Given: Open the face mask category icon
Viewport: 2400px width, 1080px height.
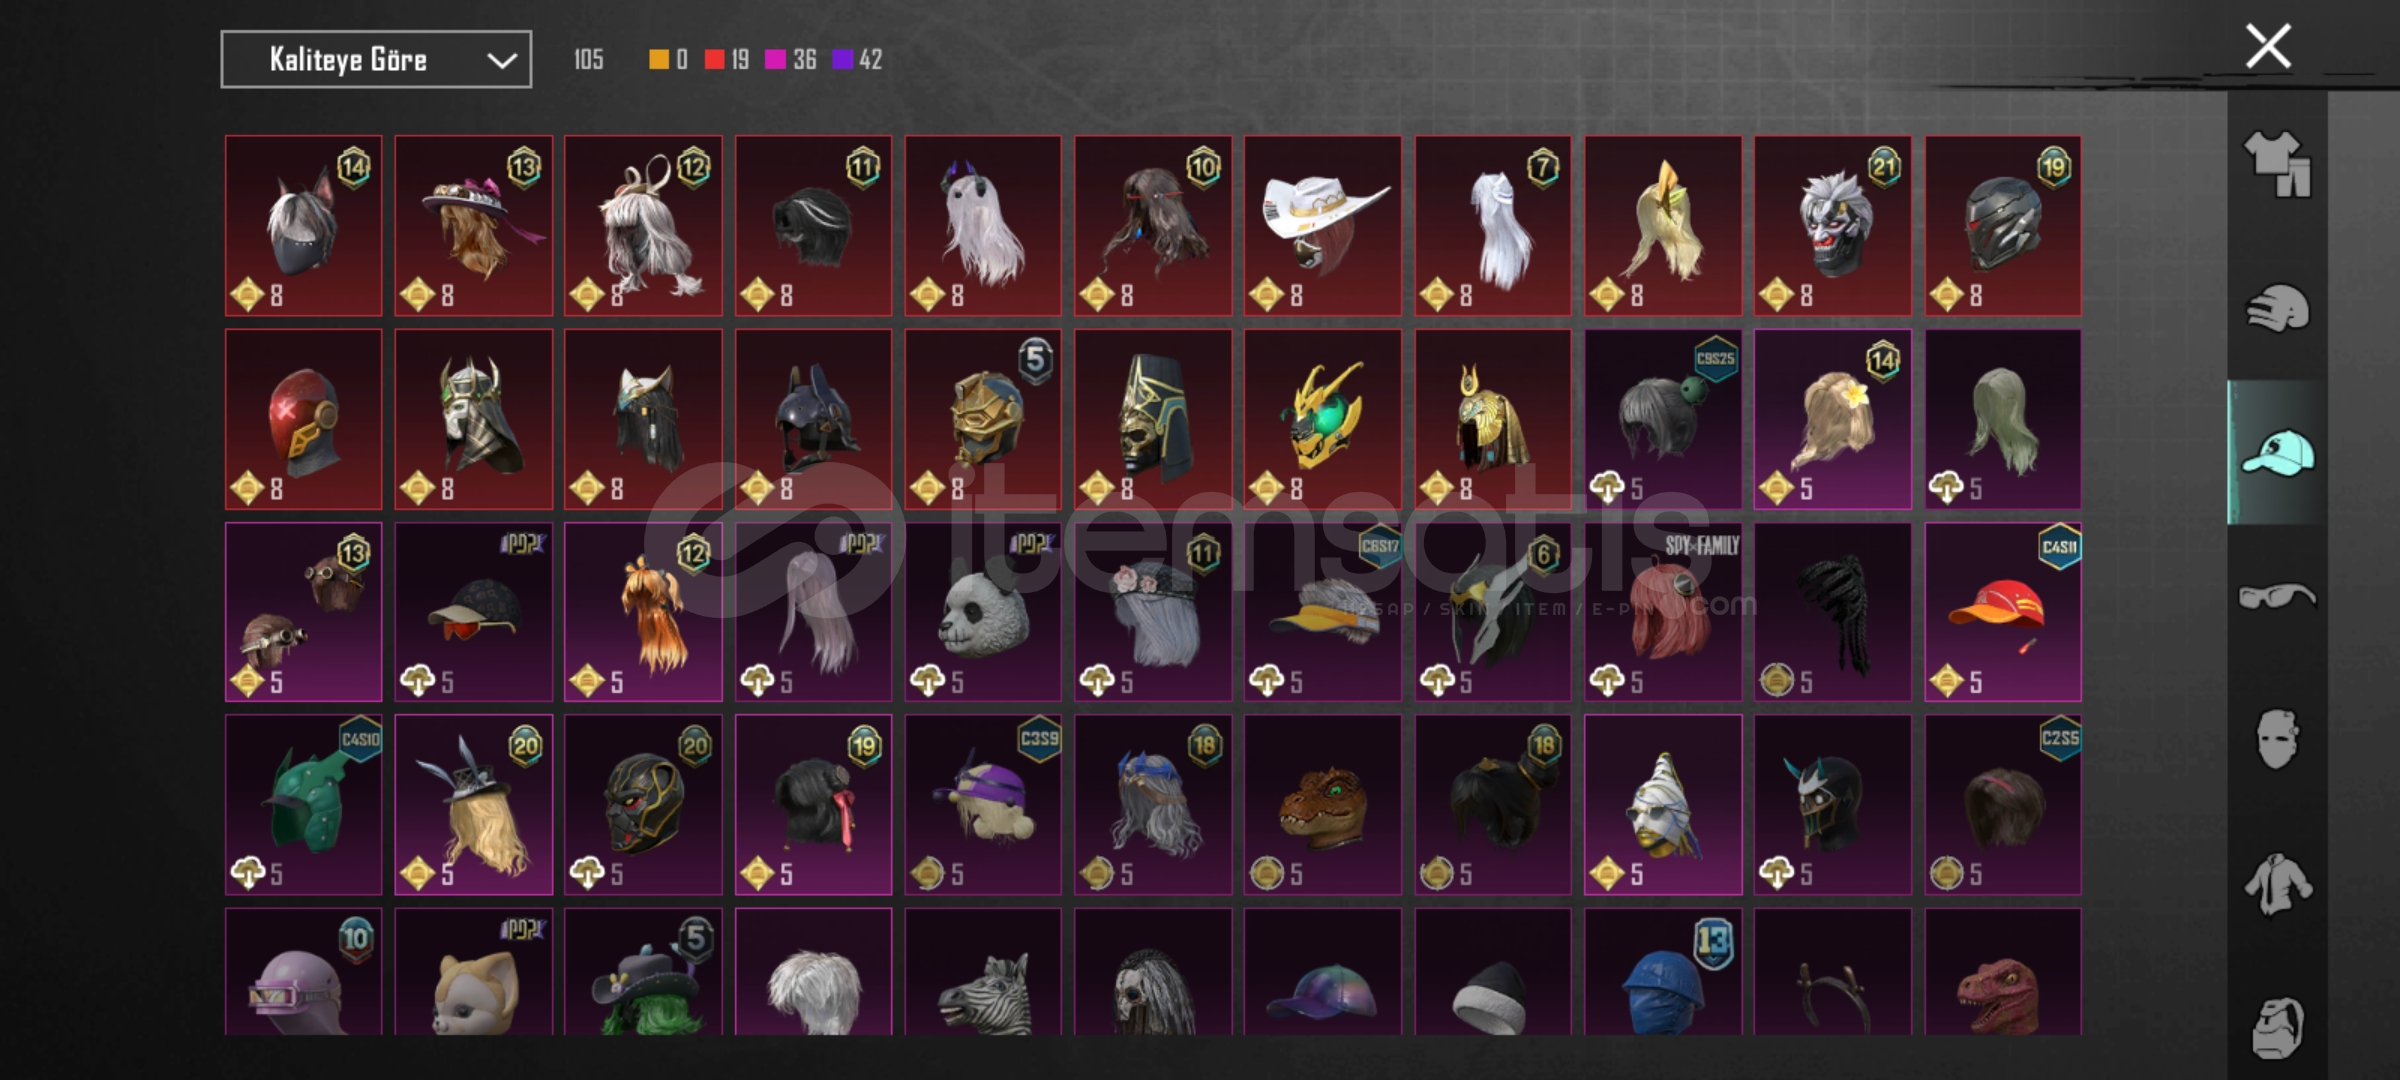Looking at the screenshot, I should tap(2278, 740).
